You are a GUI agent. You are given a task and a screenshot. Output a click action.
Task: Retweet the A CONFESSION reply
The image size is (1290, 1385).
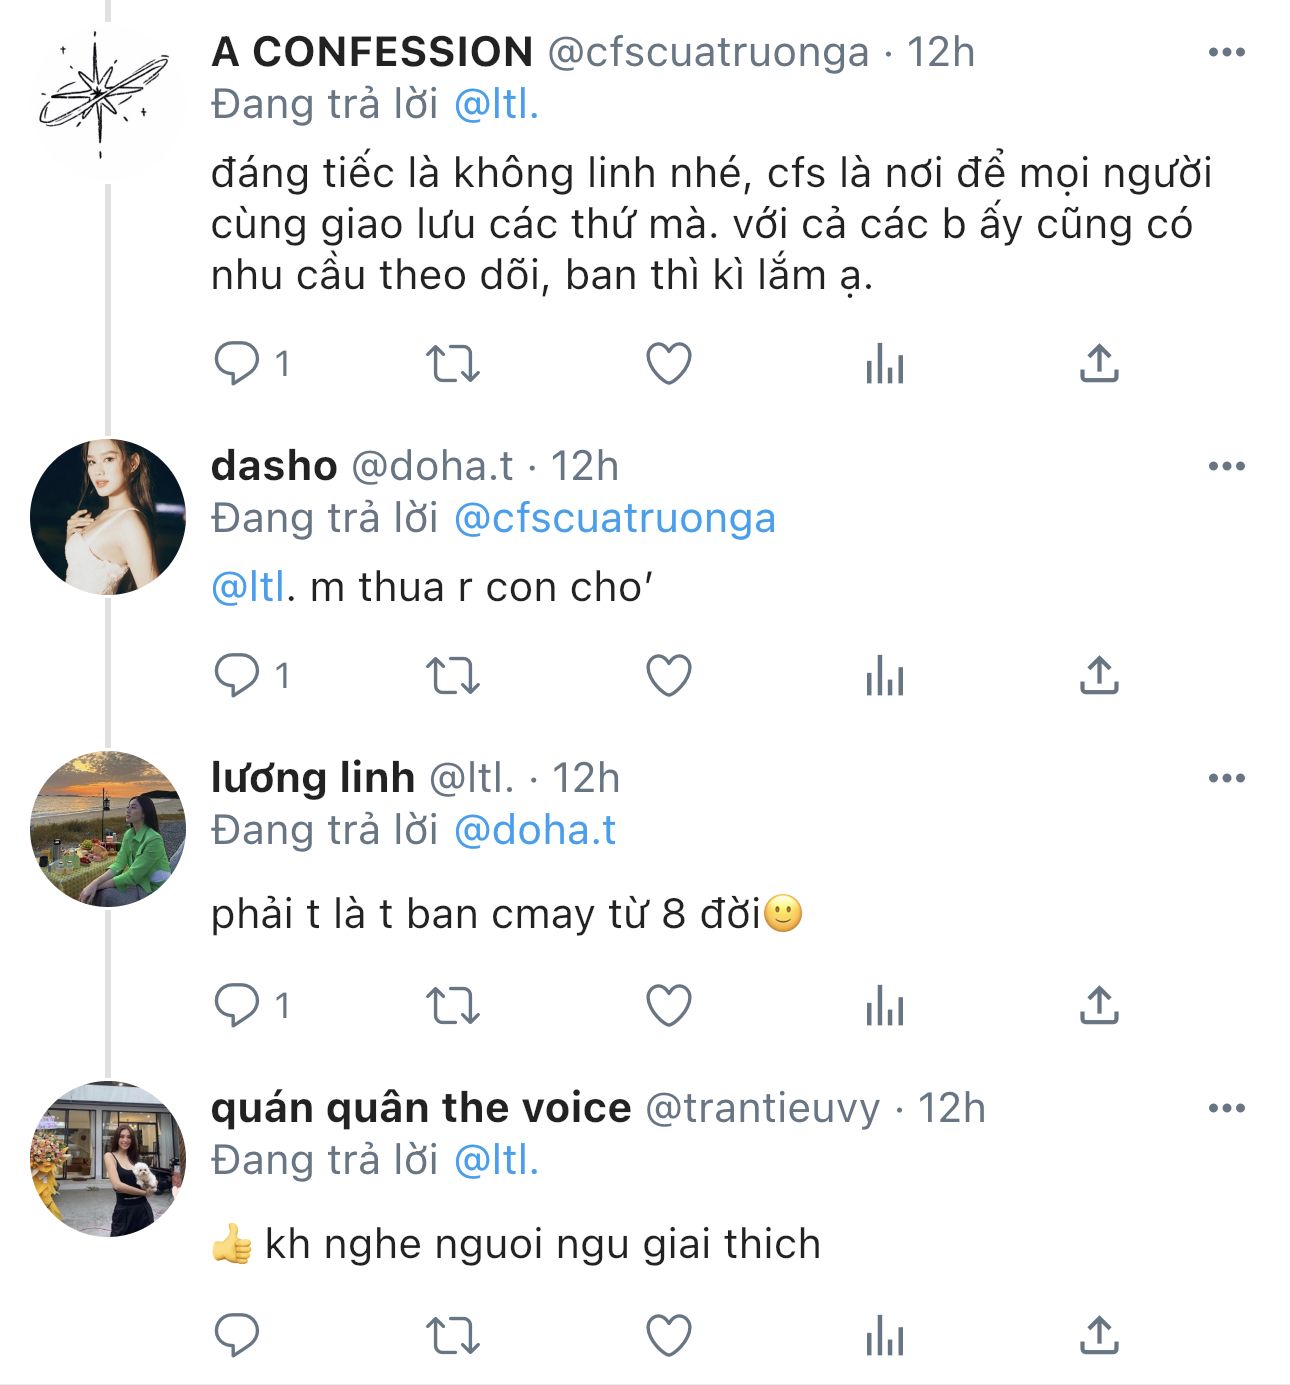click(x=453, y=364)
